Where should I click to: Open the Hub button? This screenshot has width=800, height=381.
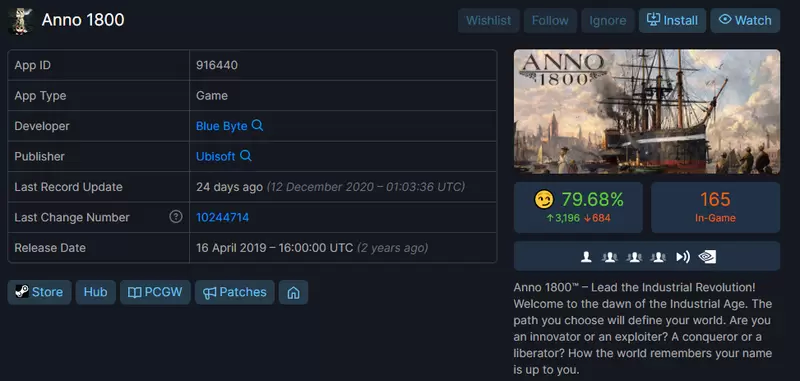point(95,292)
